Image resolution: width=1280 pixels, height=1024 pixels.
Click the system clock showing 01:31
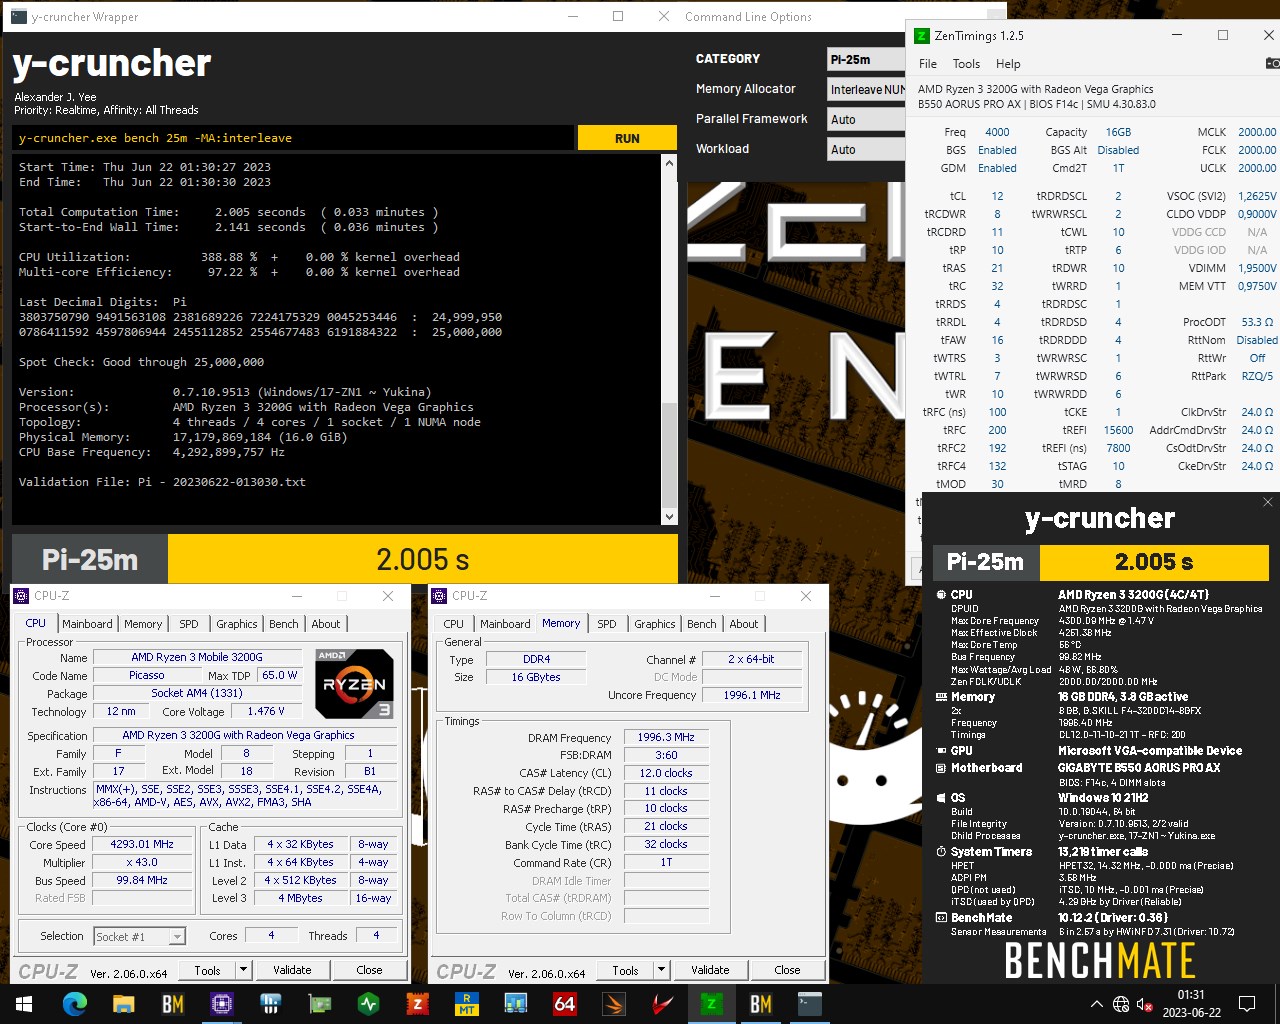(1191, 995)
